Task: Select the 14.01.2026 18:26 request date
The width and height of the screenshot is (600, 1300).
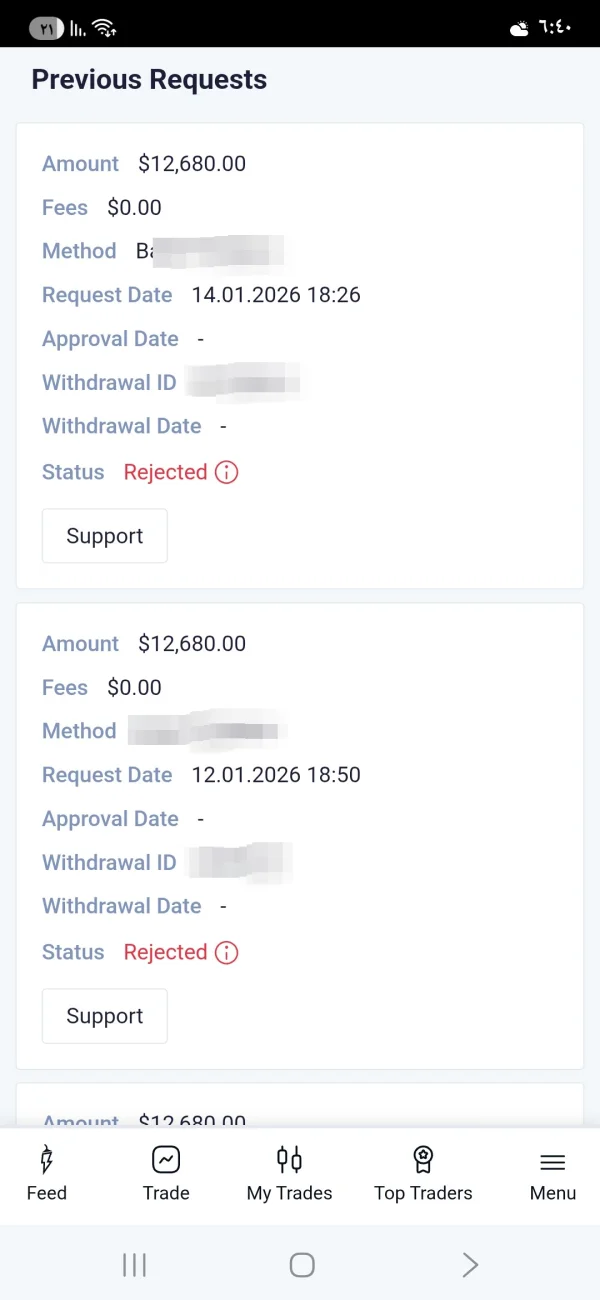Action: (x=276, y=295)
